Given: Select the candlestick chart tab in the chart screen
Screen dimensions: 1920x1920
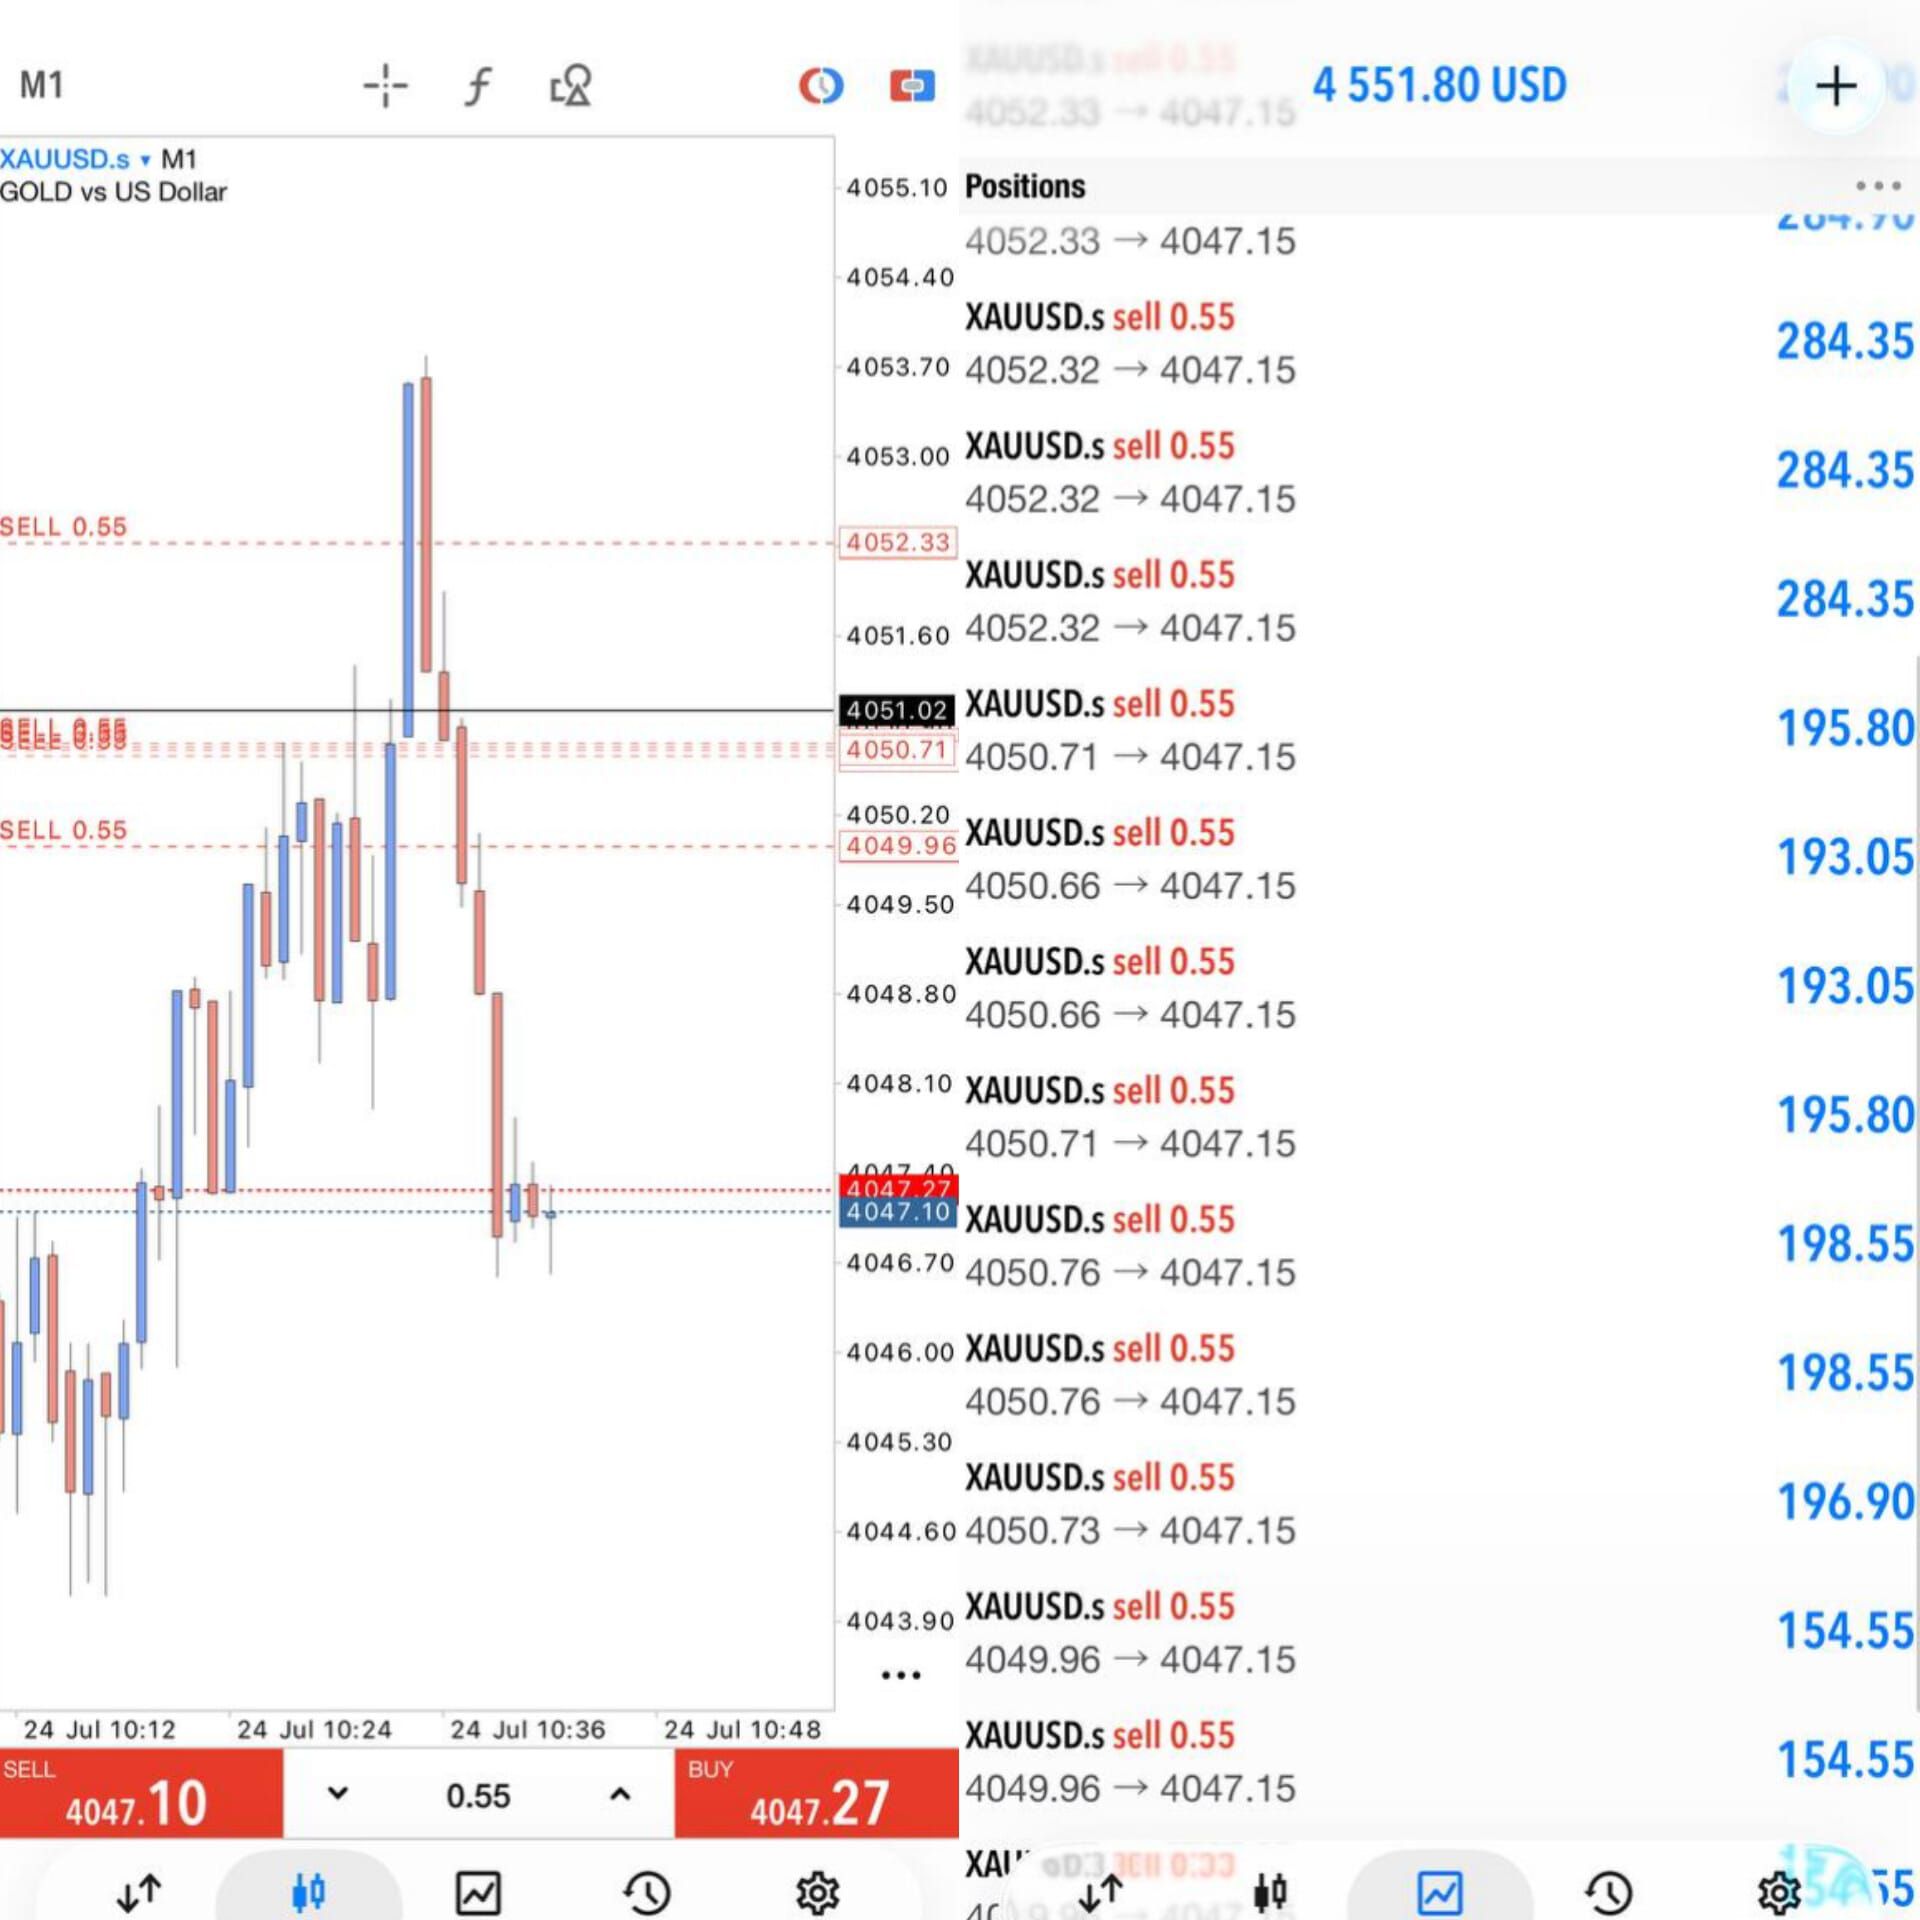Looking at the screenshot, I should tap(308, 1892).
